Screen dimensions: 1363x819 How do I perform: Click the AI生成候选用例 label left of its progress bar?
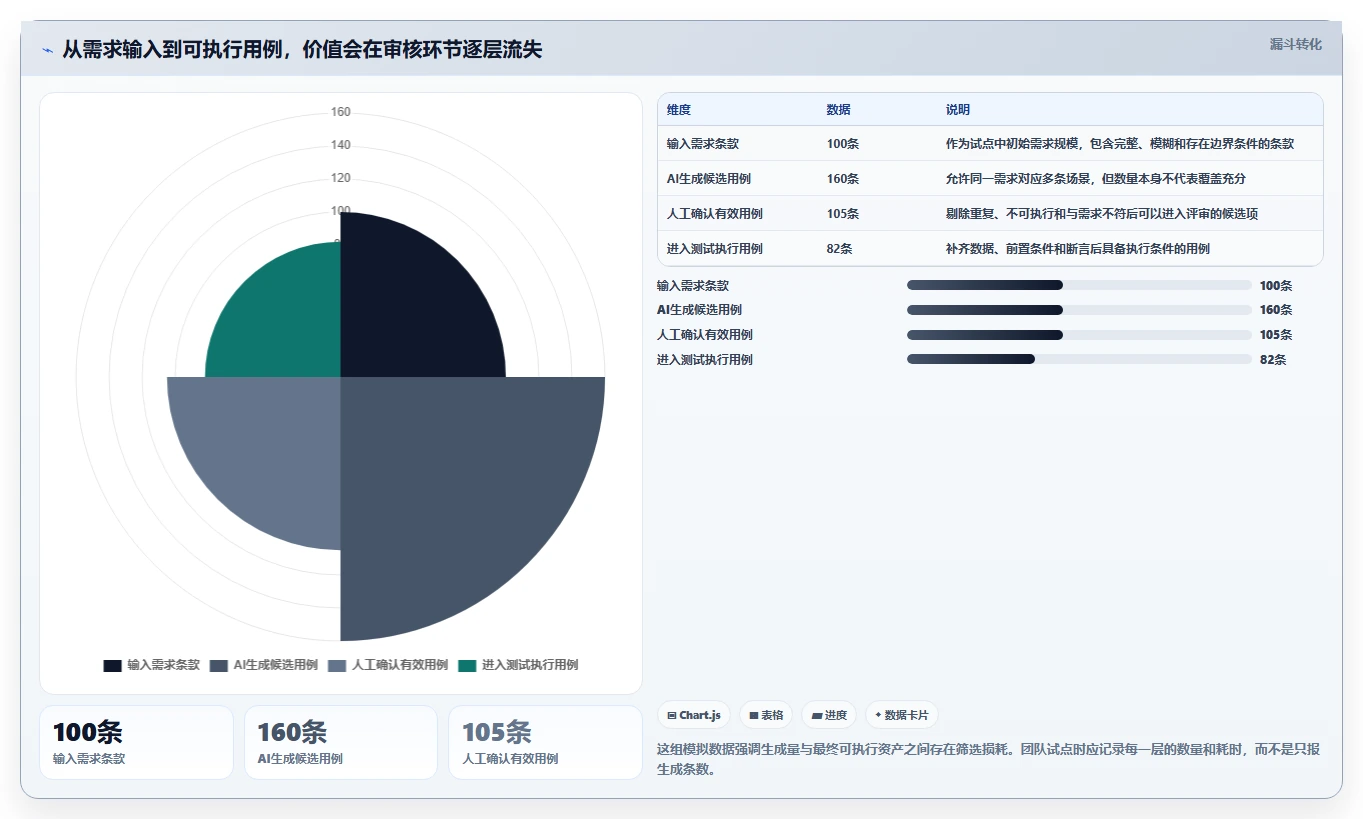pos(699,310)
